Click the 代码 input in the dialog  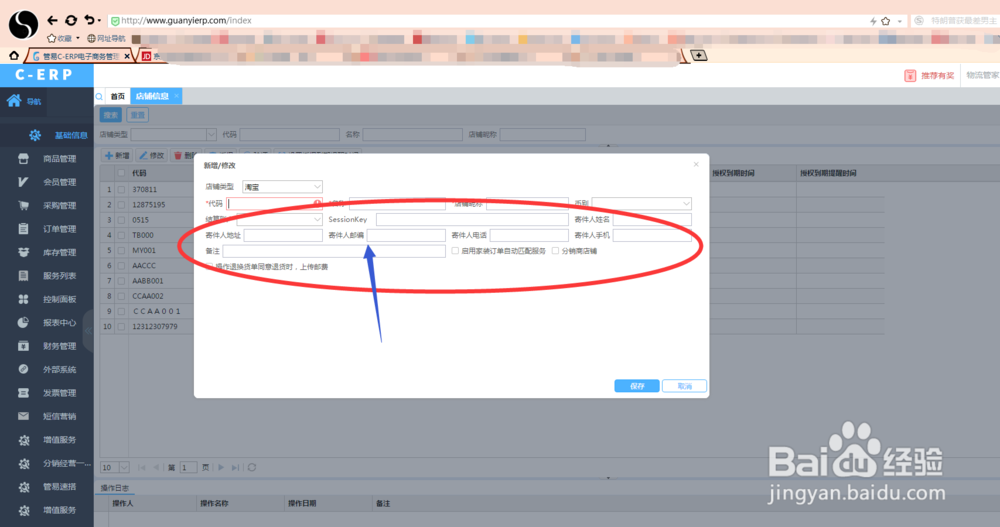click(274, 204)
